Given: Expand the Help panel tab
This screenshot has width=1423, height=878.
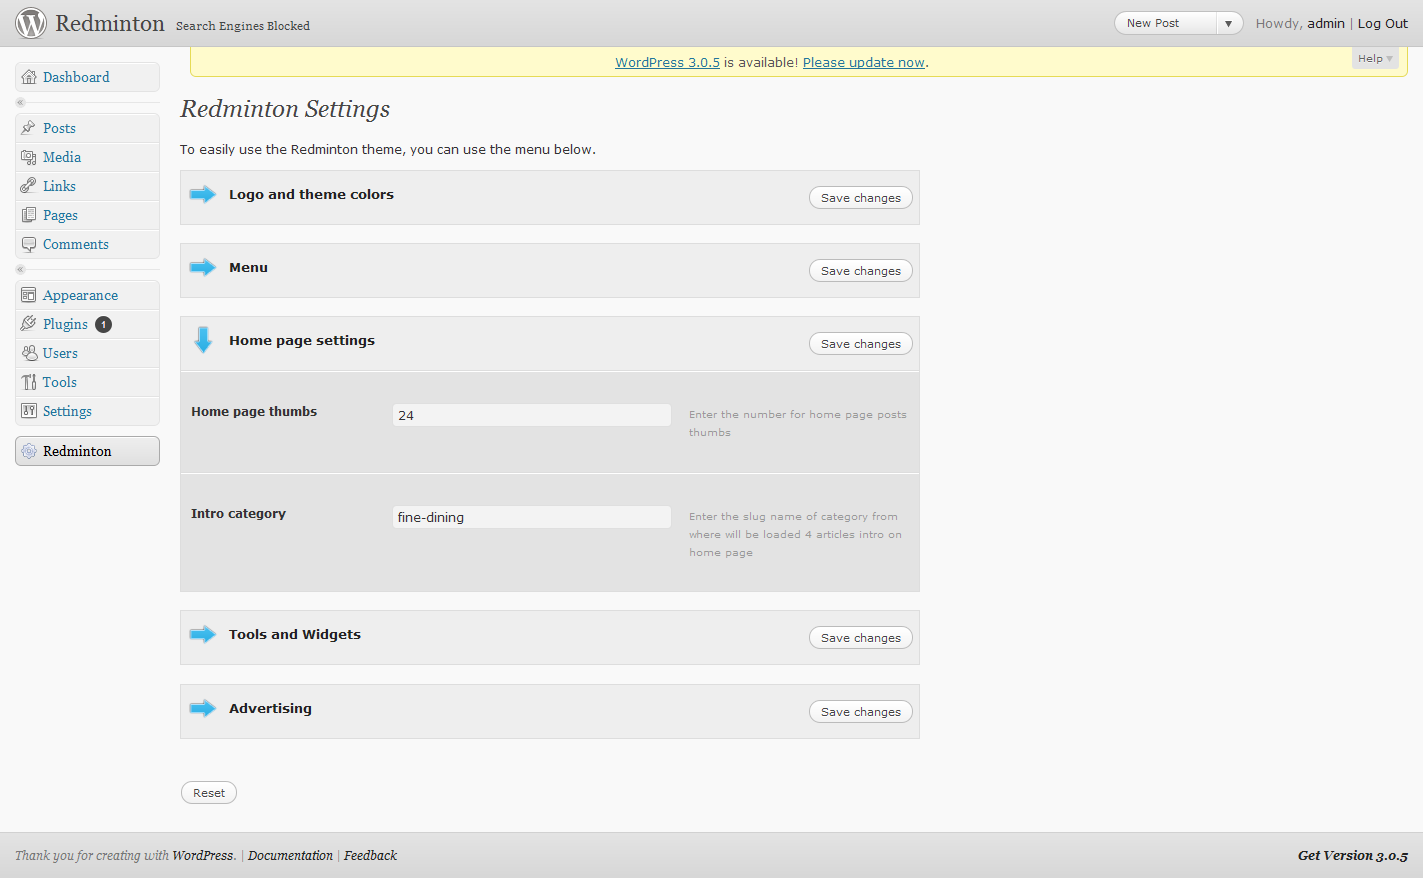Looking at the screenshot, I should pyautogui.click(x=1375, y=59).
